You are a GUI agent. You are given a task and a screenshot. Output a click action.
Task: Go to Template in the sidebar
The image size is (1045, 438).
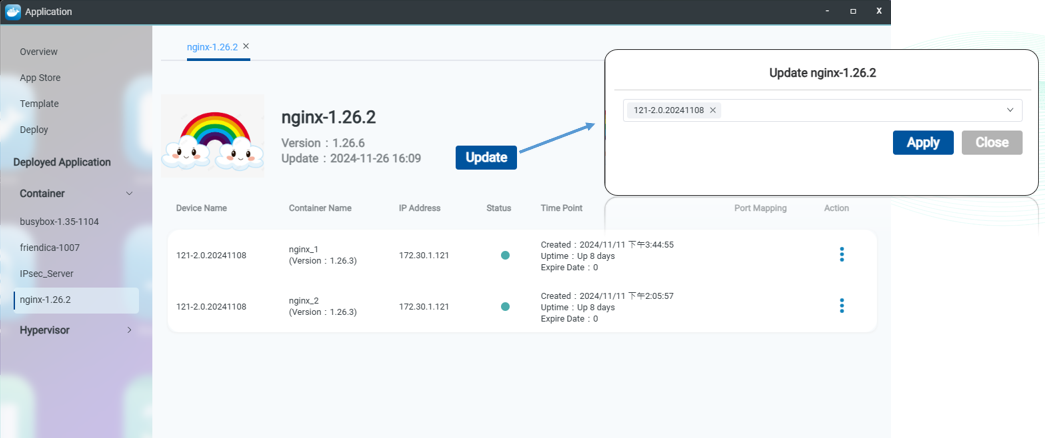pyautogui.click(x=39, y=103)
